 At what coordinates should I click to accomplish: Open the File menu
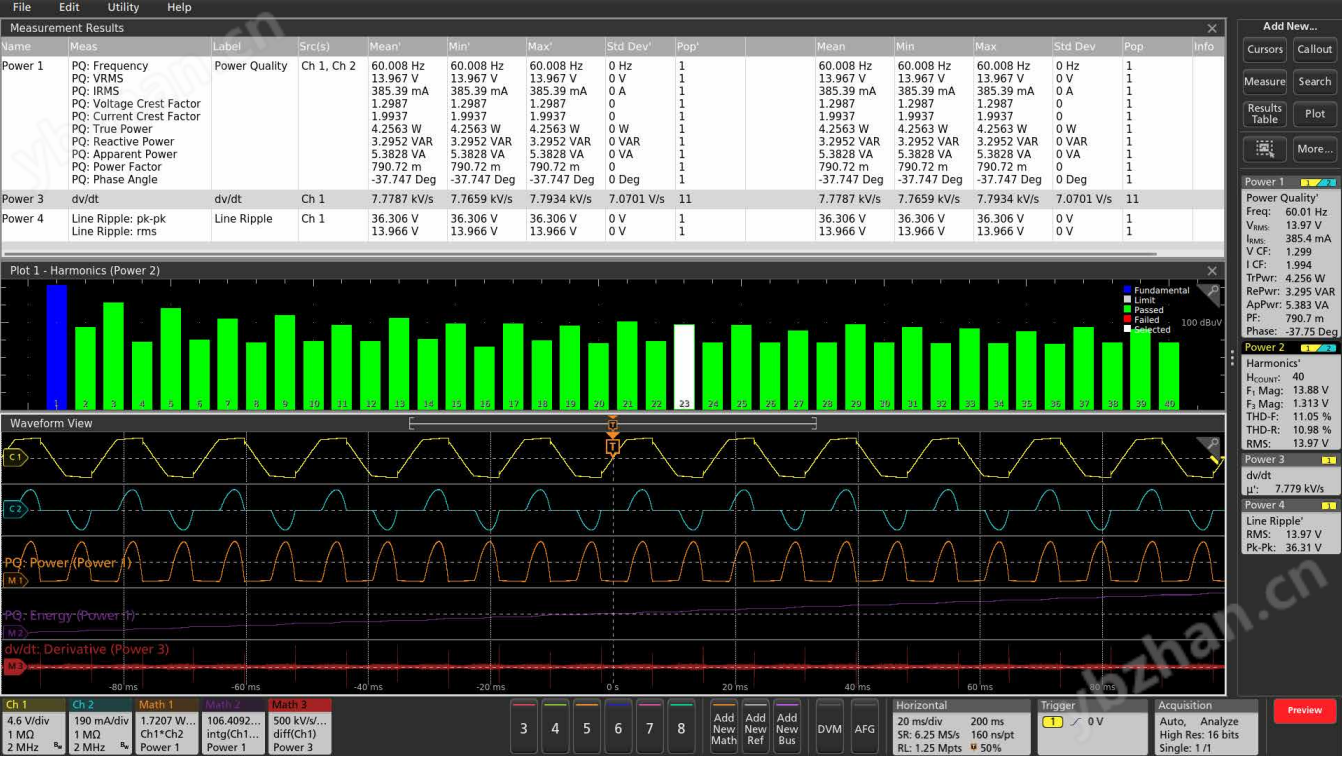[22, 7]
